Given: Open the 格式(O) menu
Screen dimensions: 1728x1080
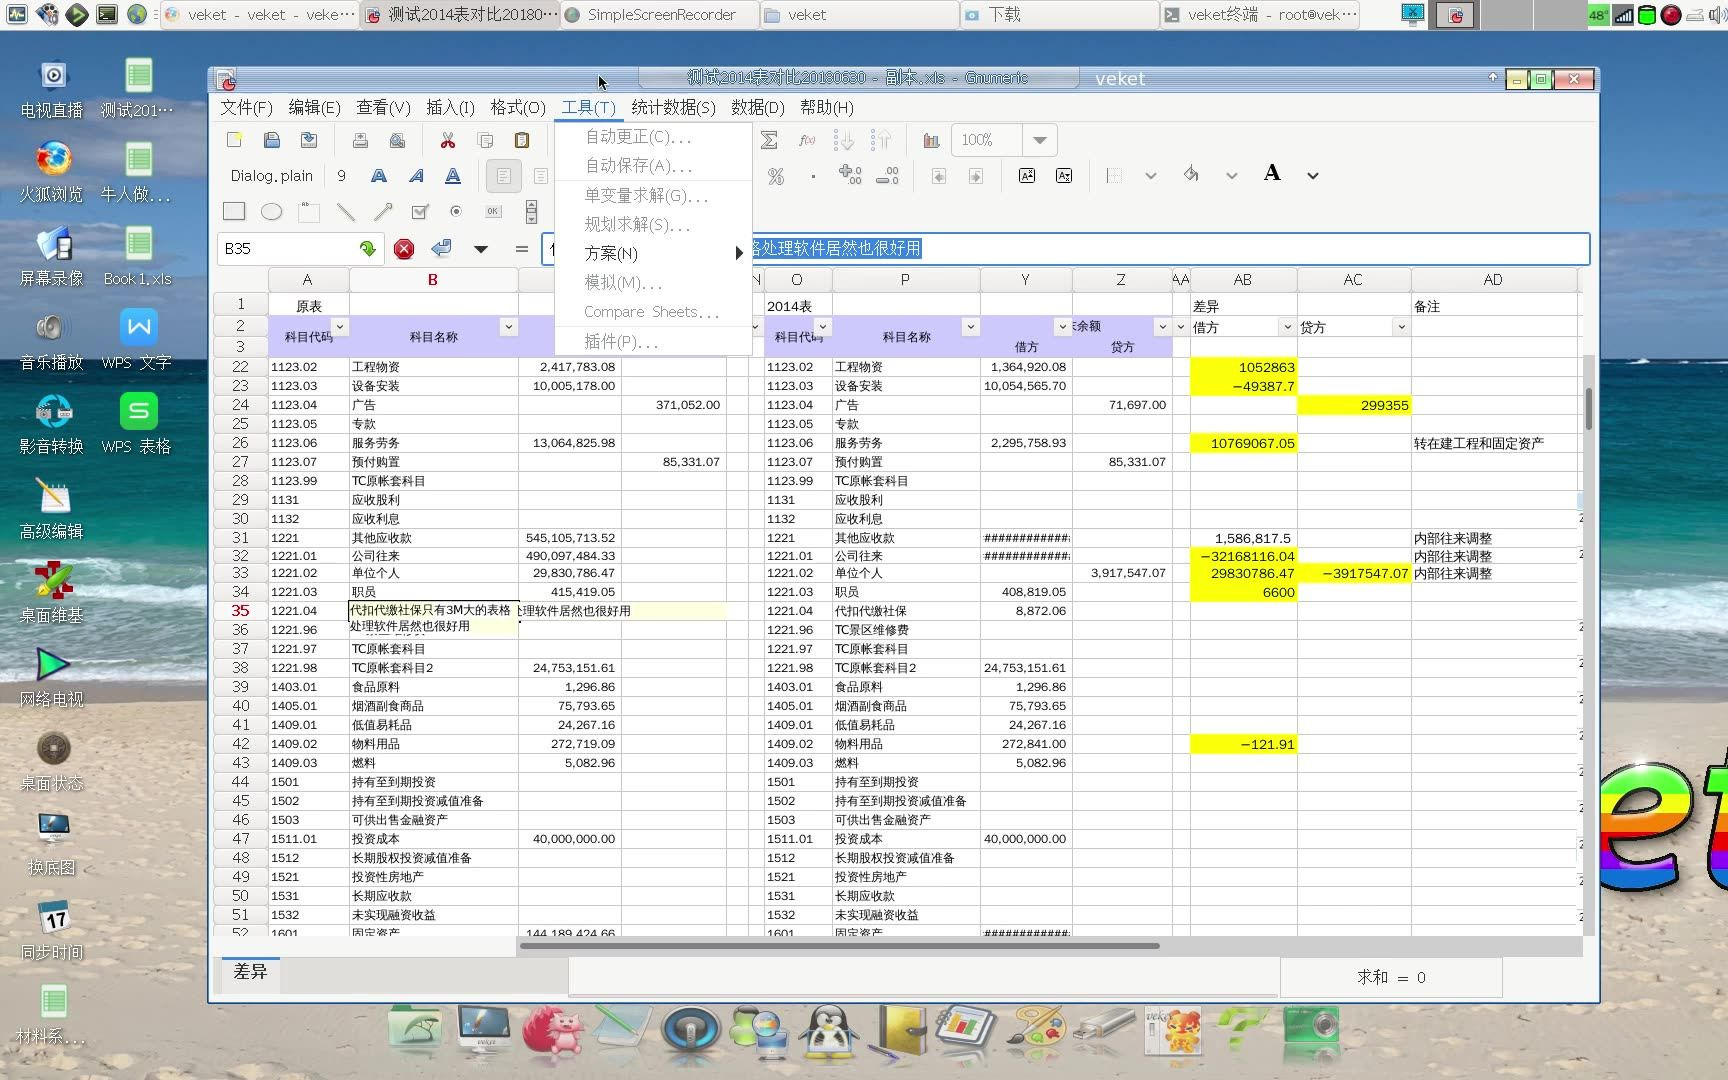Looking at the screenshot, I should point(518,107).
